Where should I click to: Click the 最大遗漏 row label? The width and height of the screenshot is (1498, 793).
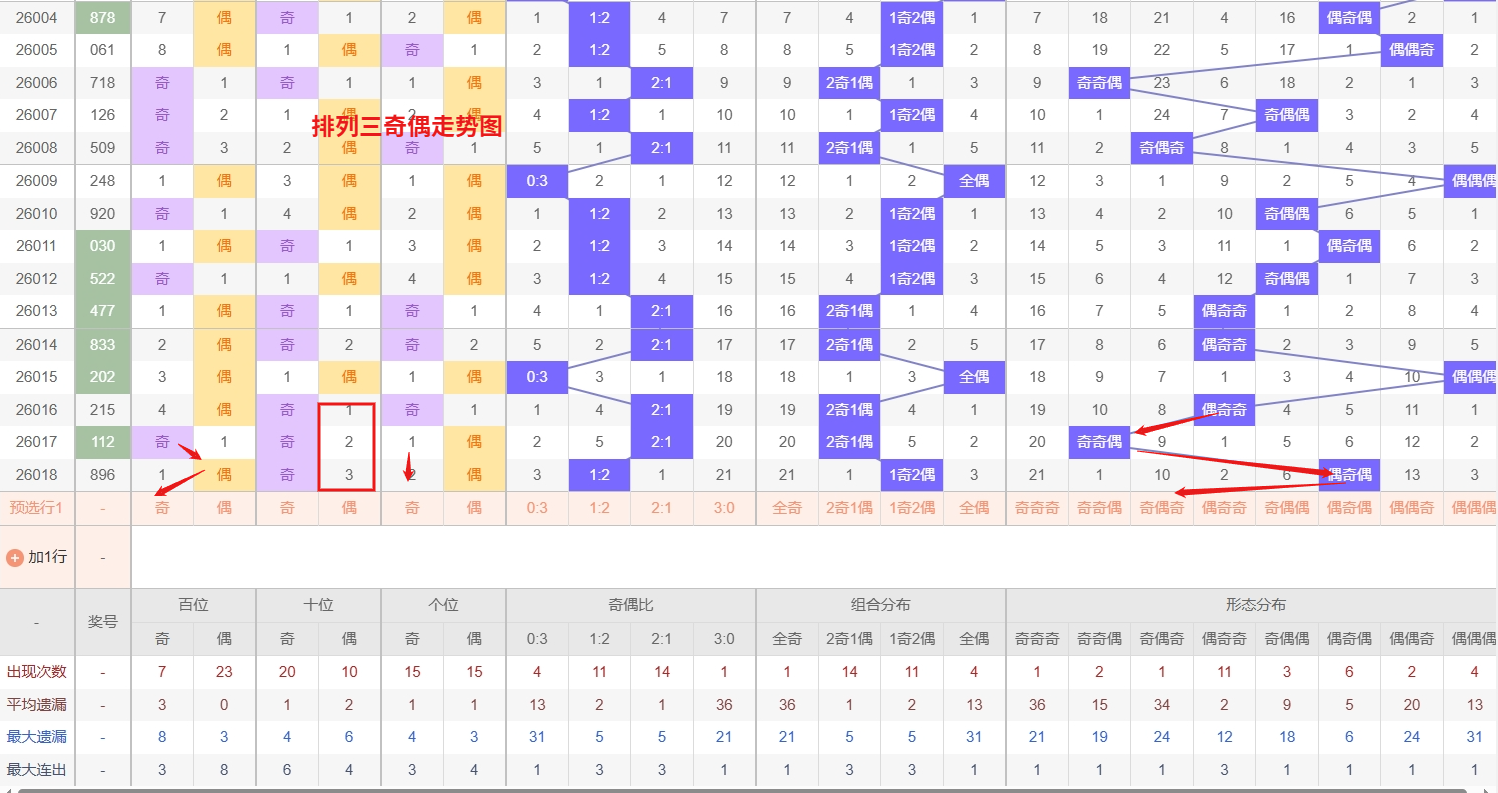coord(37,737)
